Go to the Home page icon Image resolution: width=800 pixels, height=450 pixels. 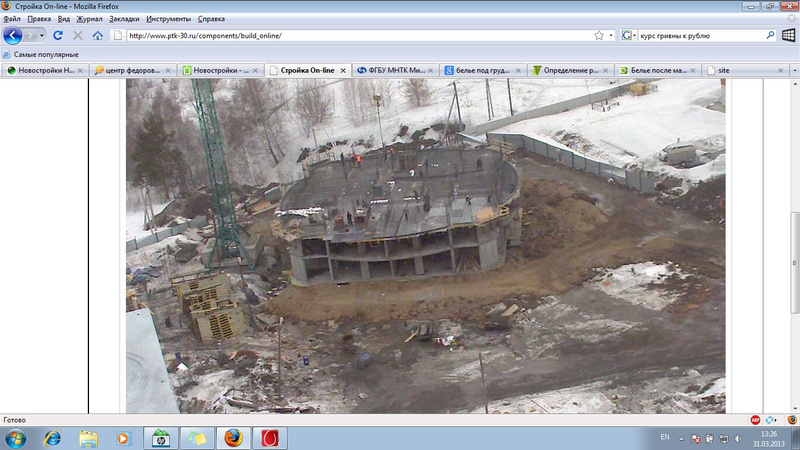(x=97, y=35)
